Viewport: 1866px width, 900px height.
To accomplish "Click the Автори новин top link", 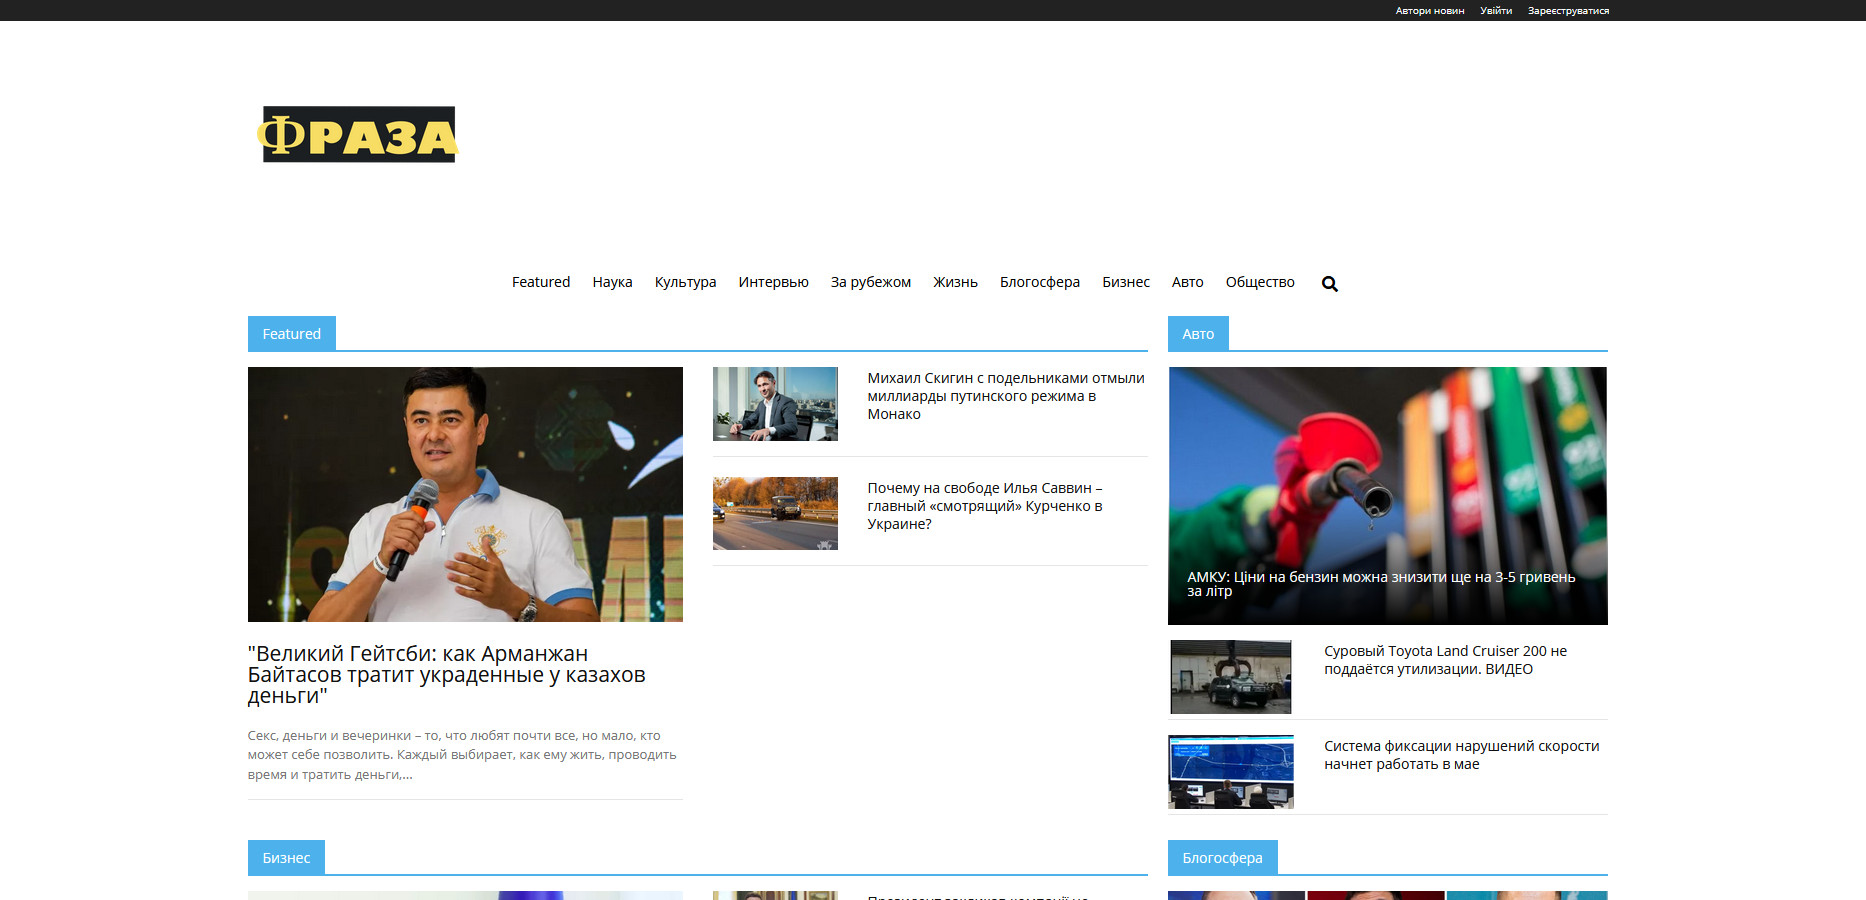I will 1429,11.
